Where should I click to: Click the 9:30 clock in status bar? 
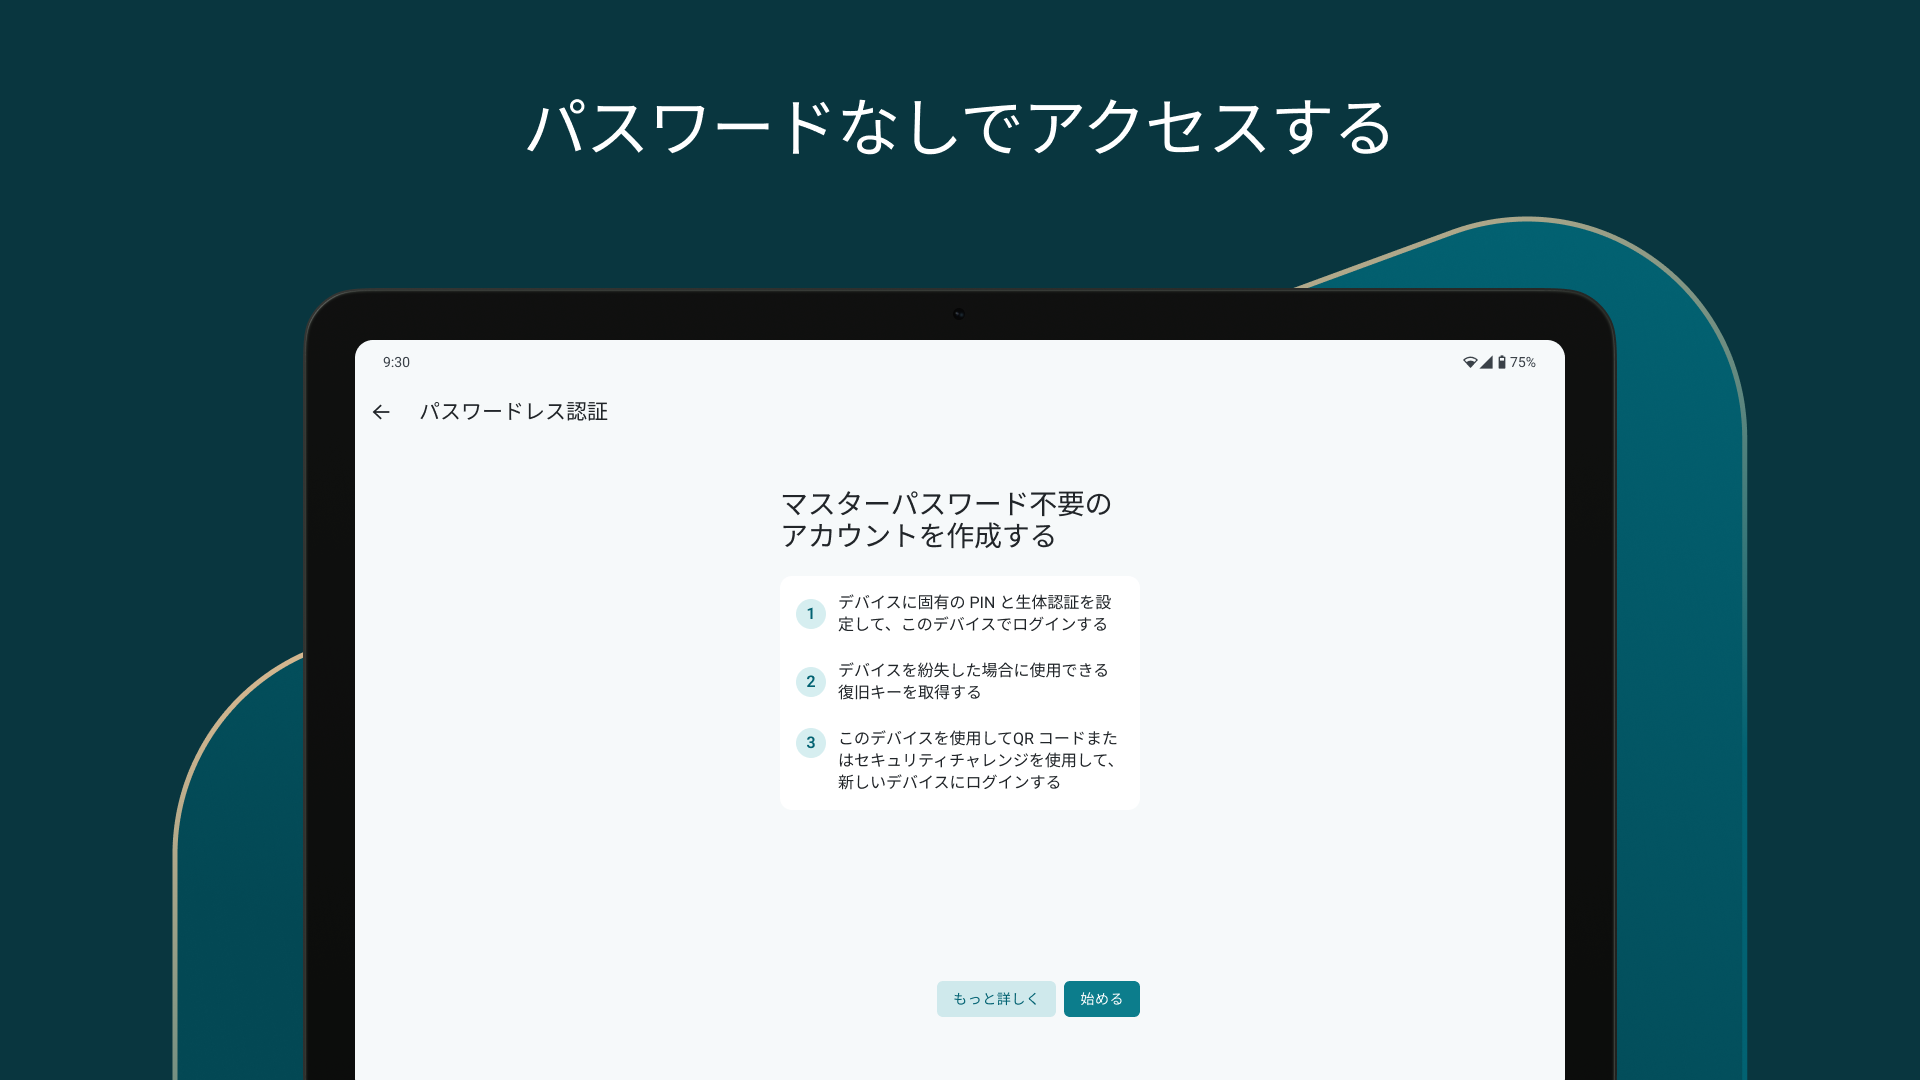(x=396, y=362)
